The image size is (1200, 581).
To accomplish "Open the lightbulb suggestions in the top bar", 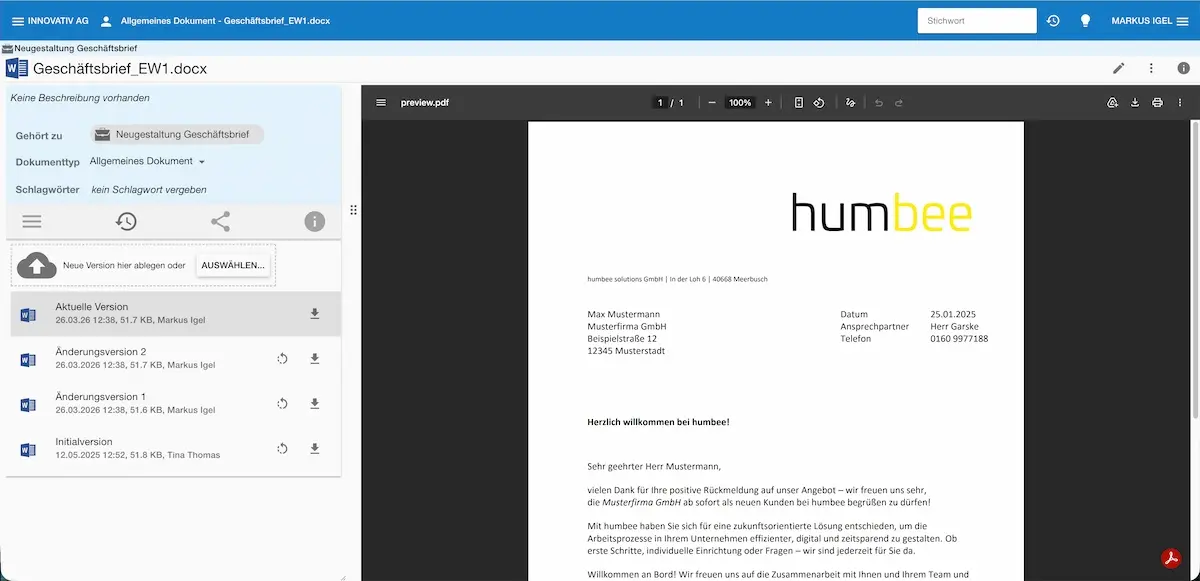I will 1085,19.
